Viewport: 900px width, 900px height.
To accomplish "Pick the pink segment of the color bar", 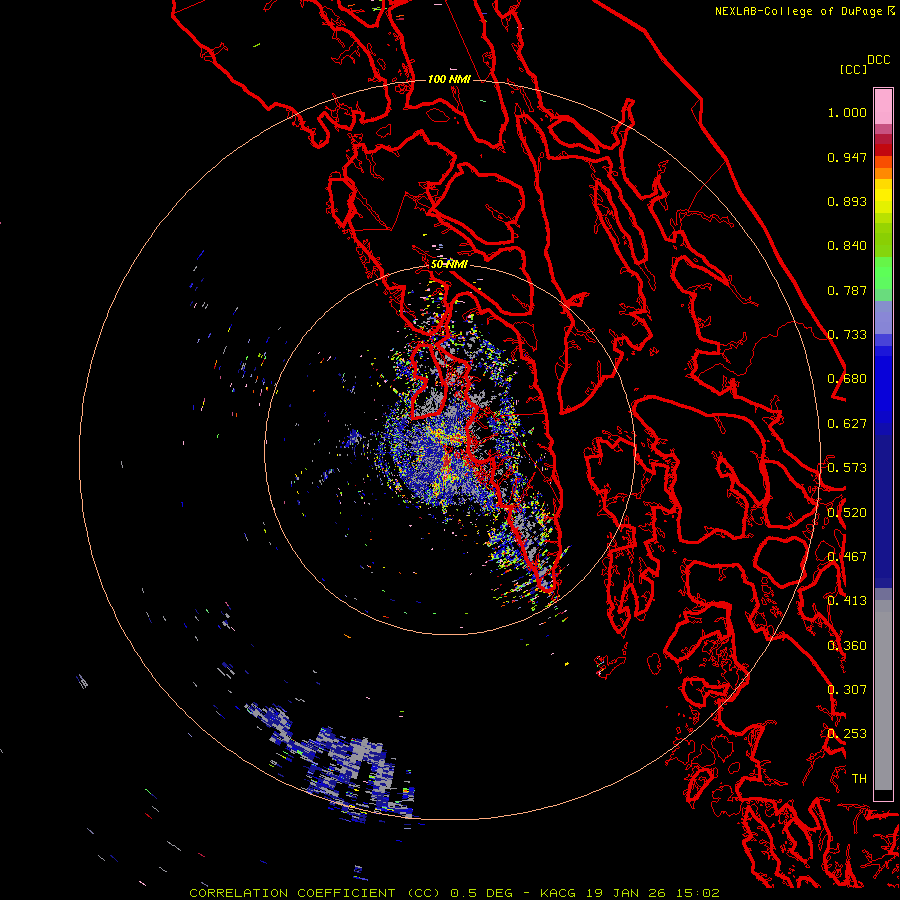I will click(883, 107).
